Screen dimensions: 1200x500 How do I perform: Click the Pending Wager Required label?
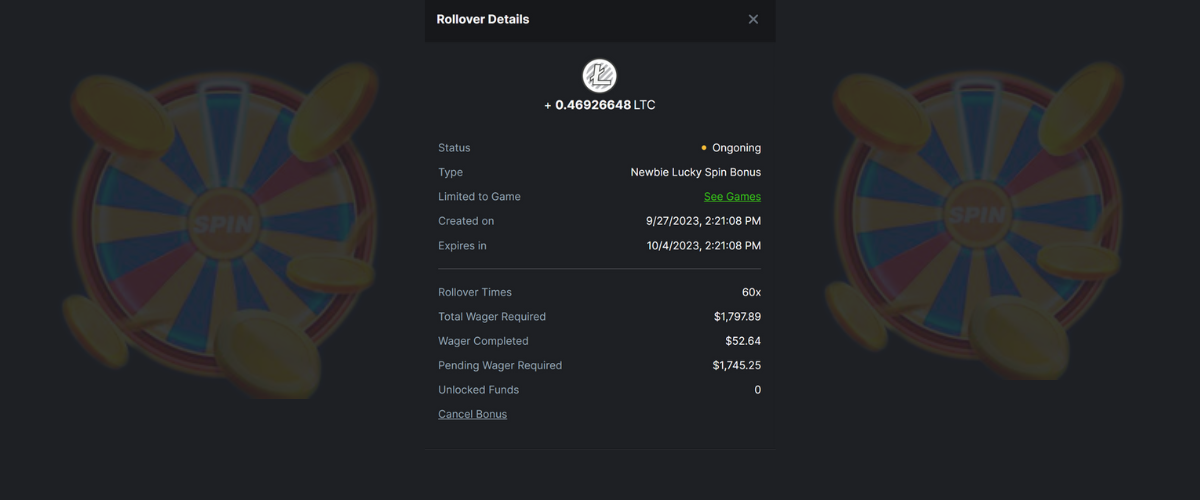(x=500, y=365)
